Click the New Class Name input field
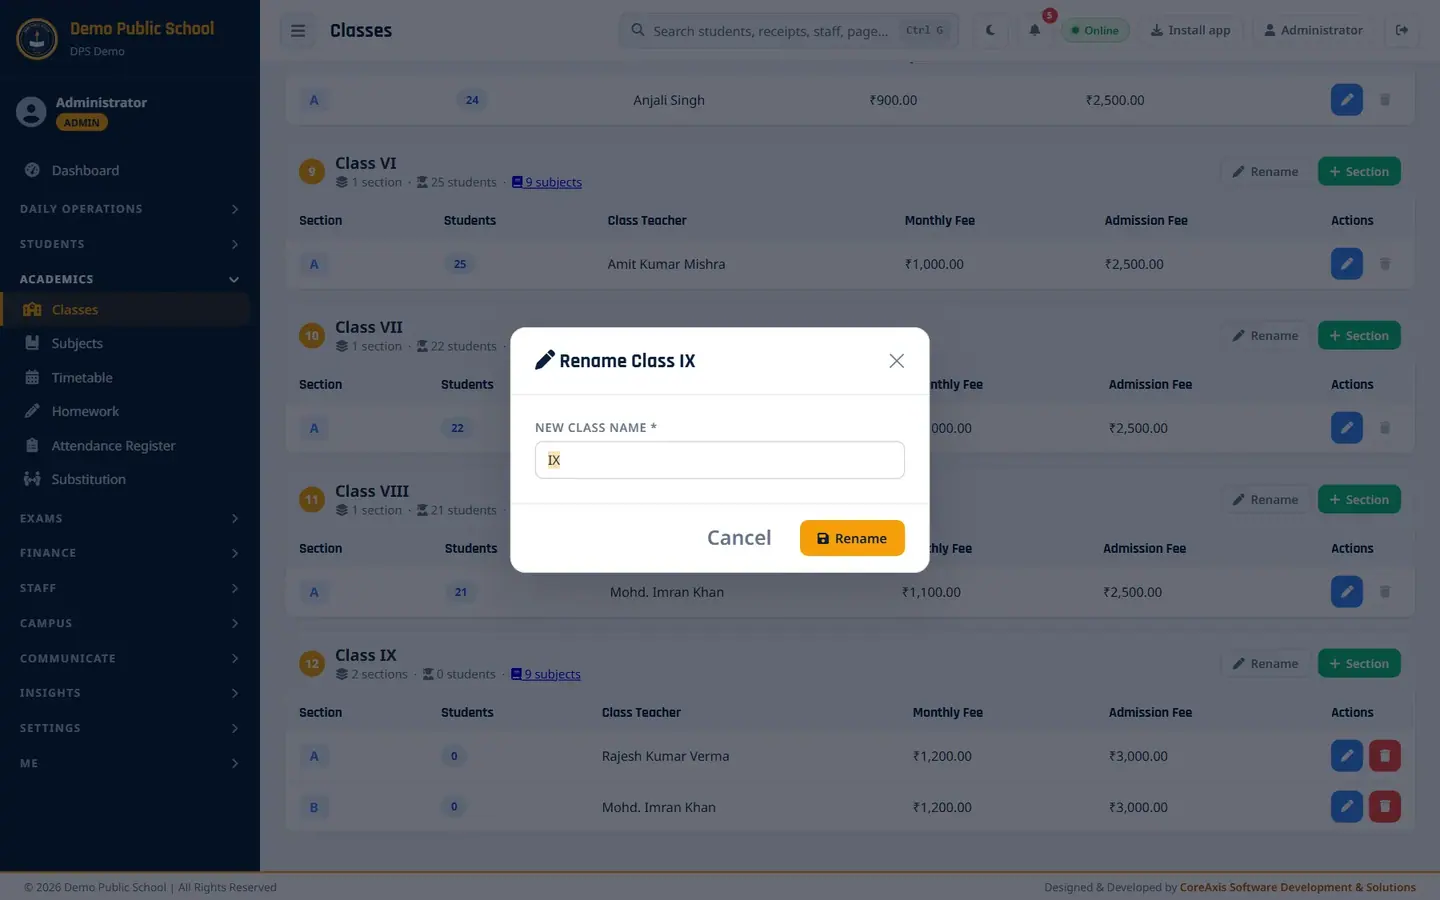The height and width of the screenshot is (900, 1440). pyautogui.click(x=720, y=460)
